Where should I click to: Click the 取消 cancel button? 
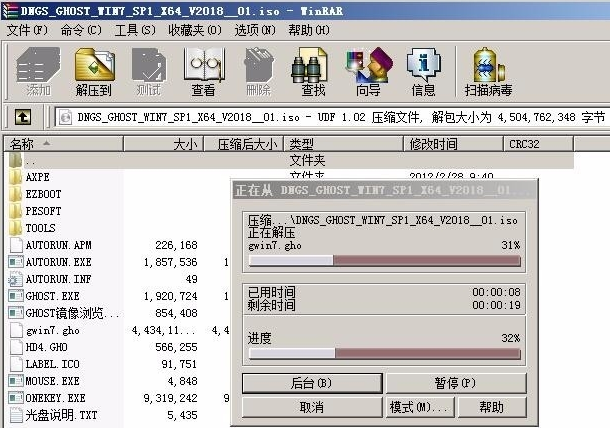(x=312, y=407)
